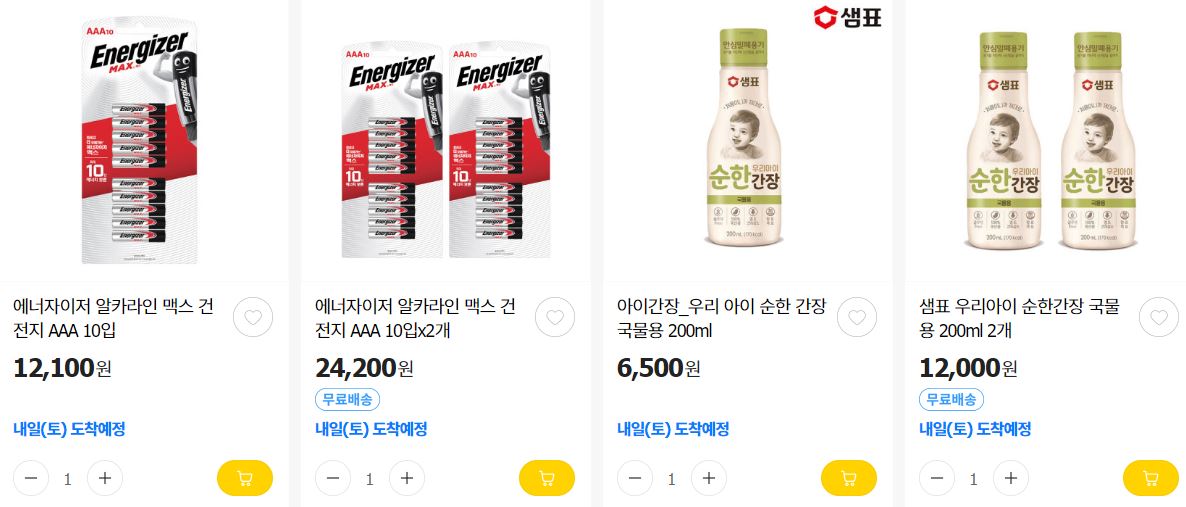
Task: Decrease quantity of 12,000원 soy sauce set
Action: point(937,478)
